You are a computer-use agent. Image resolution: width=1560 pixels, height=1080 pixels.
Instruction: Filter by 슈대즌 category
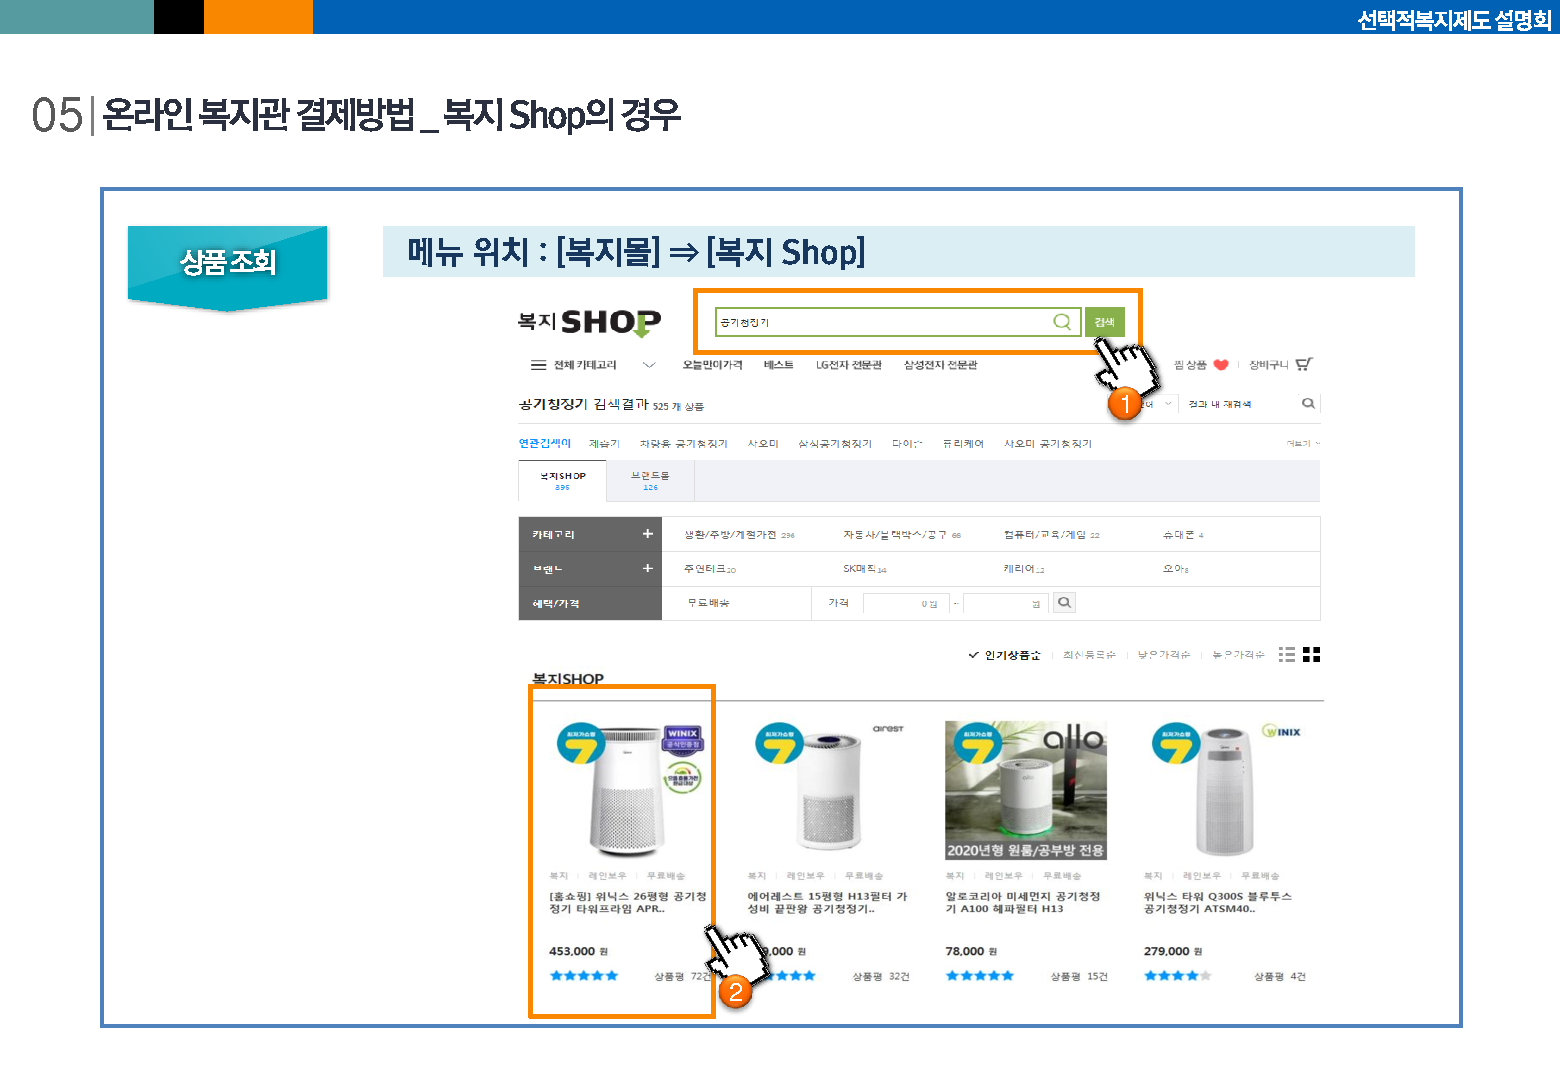[1183, 535]
